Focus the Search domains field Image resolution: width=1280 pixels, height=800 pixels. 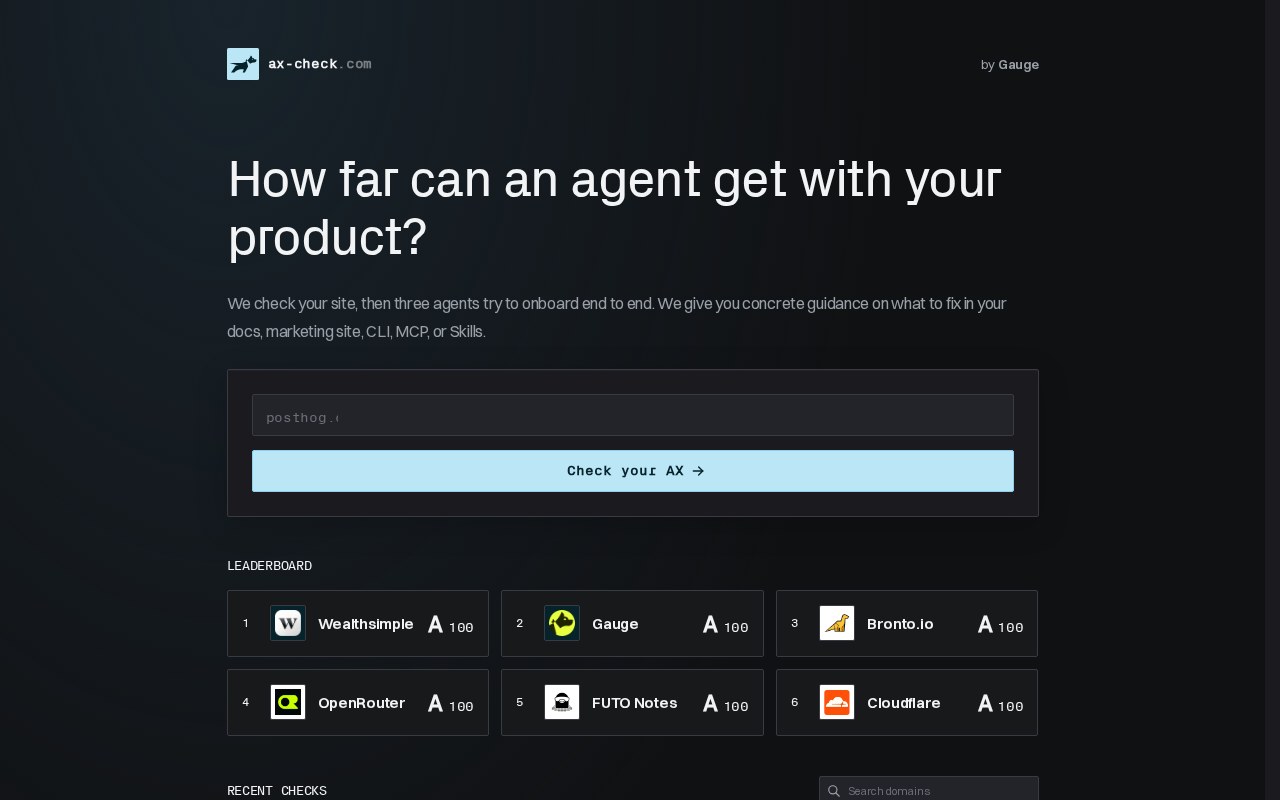coord(929,789)
